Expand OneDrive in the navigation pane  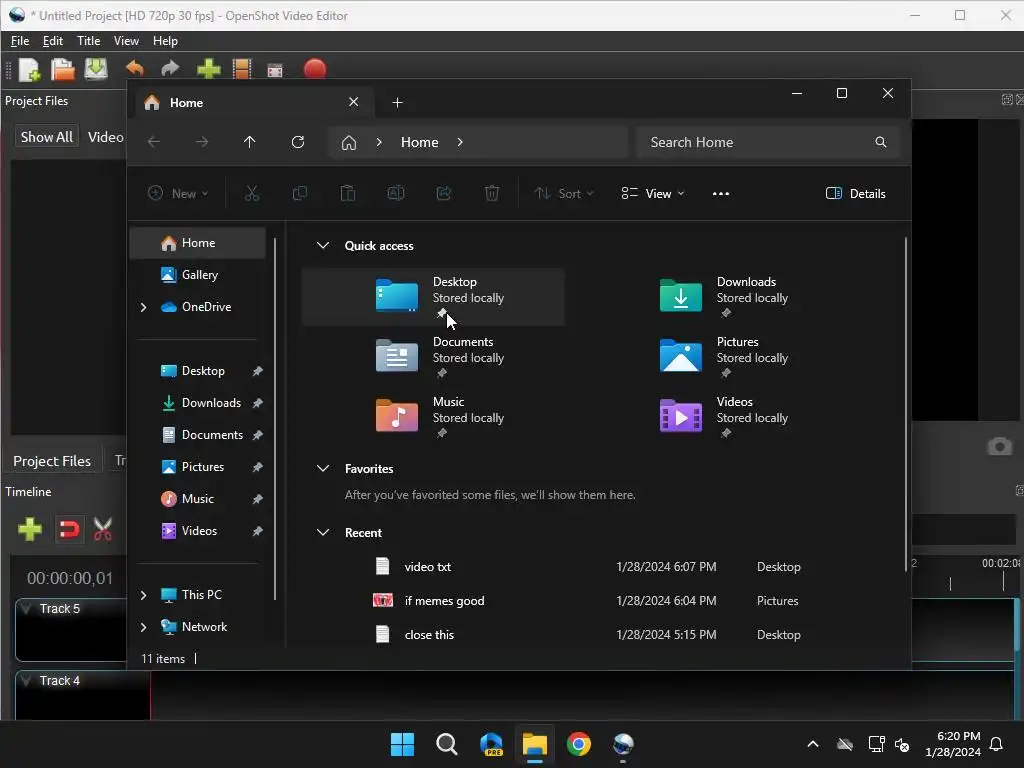144,307
